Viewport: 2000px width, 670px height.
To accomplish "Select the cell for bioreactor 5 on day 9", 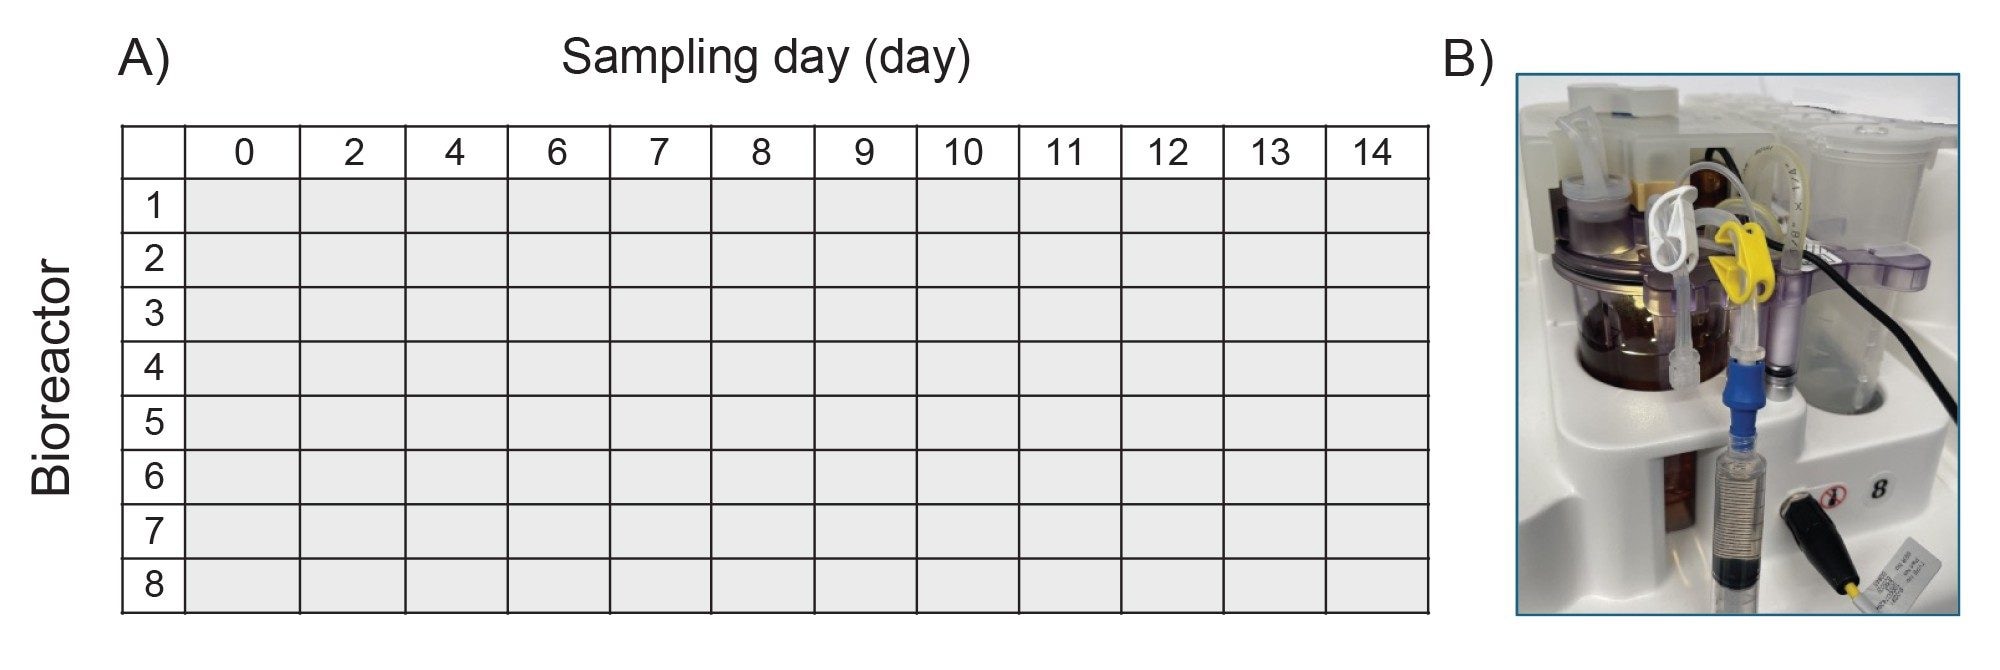I will coord(865,422).
